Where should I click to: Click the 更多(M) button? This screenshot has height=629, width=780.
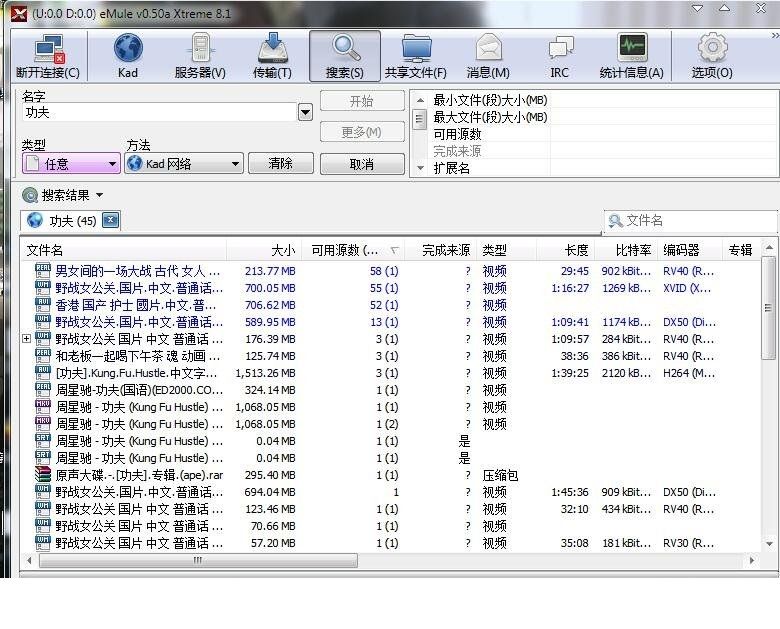(362, 132)
